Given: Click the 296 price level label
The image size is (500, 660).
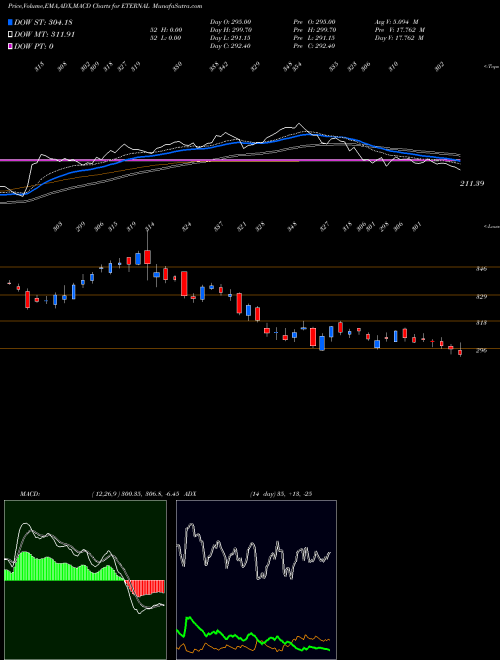Looking at the screenshot, I should click(481, 350).
